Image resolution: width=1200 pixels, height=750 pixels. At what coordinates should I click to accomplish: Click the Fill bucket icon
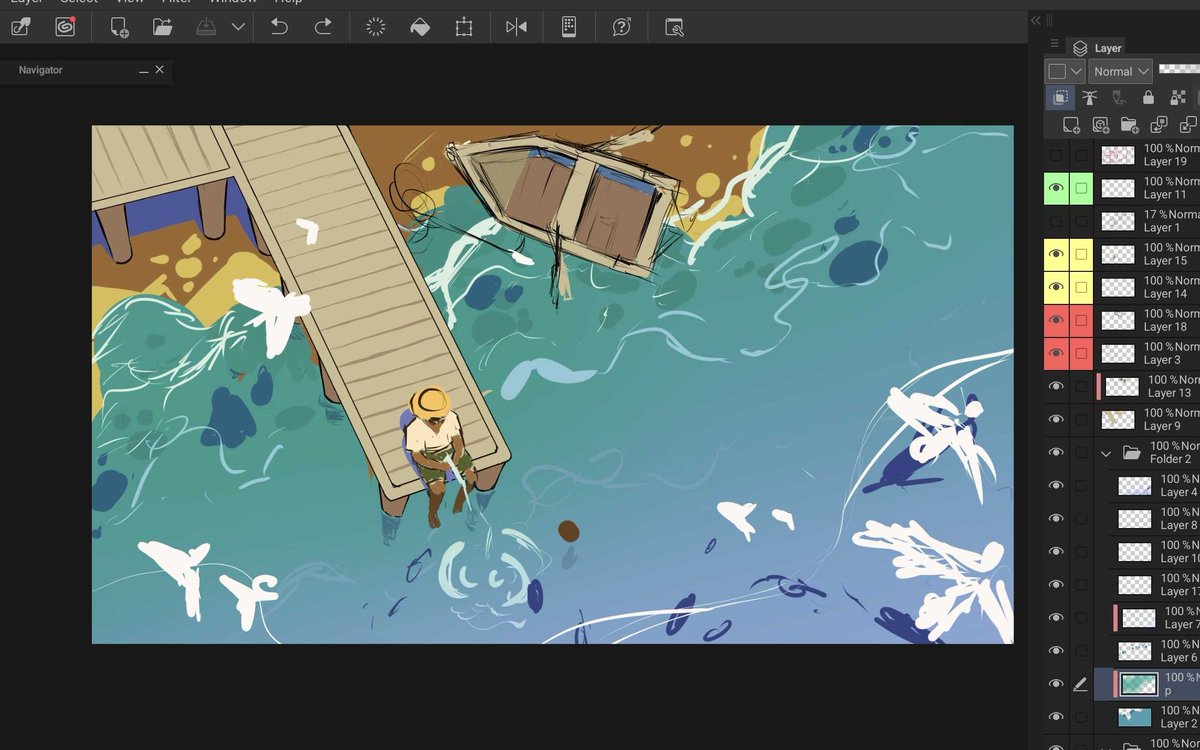[420, 28]
